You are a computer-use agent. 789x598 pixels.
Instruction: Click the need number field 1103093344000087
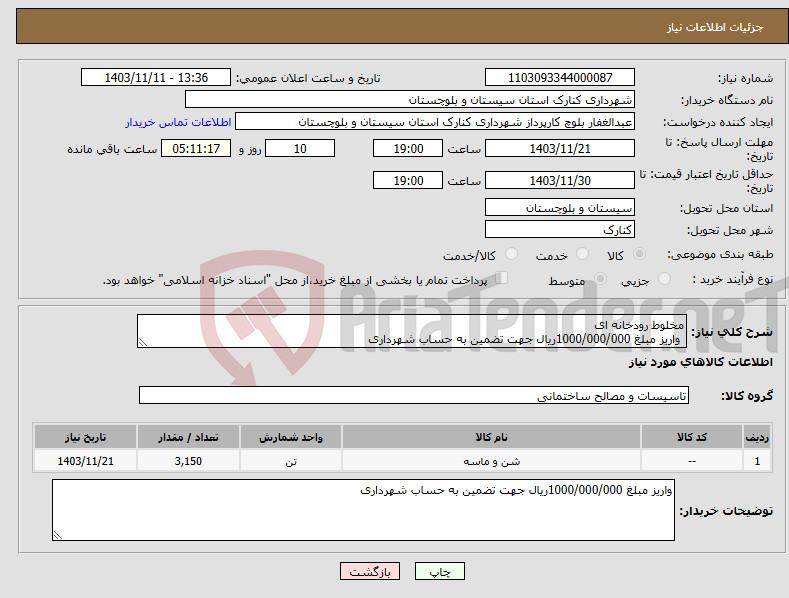click(560, 78)
